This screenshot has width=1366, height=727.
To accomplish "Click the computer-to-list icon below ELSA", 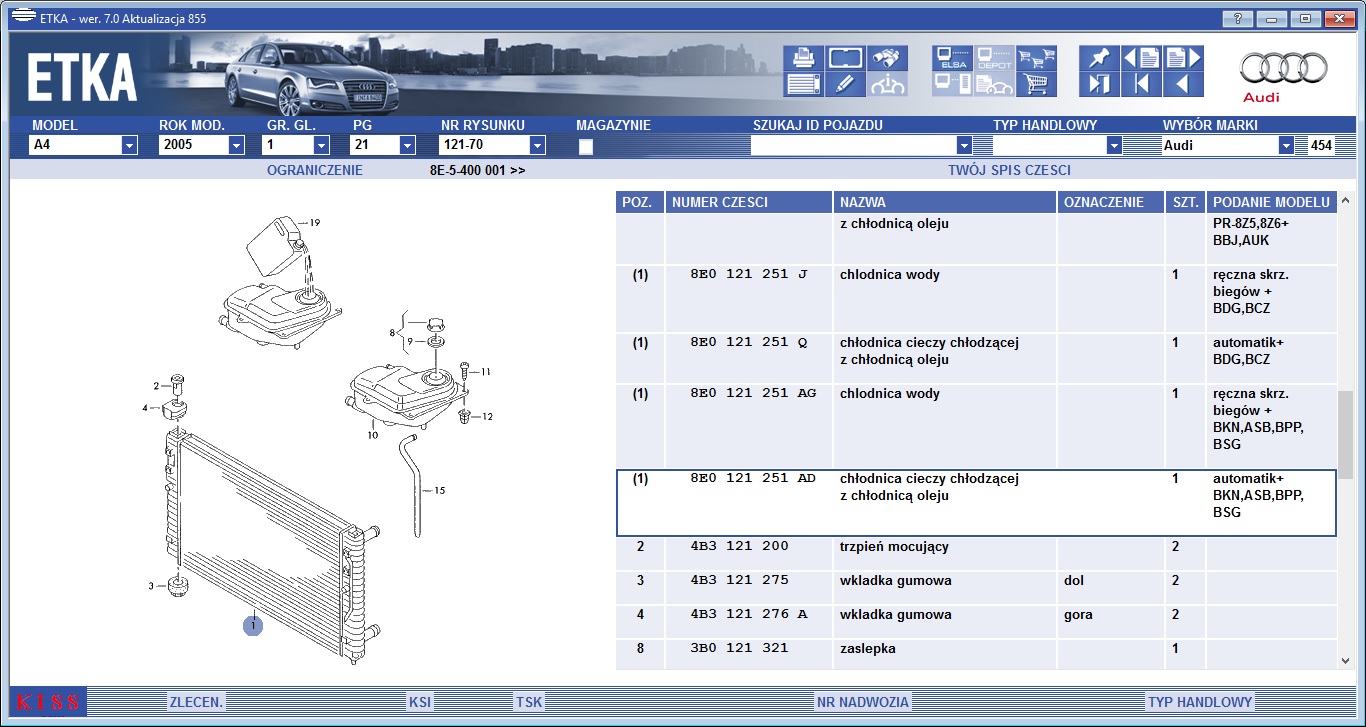I will tap(953, 84).
